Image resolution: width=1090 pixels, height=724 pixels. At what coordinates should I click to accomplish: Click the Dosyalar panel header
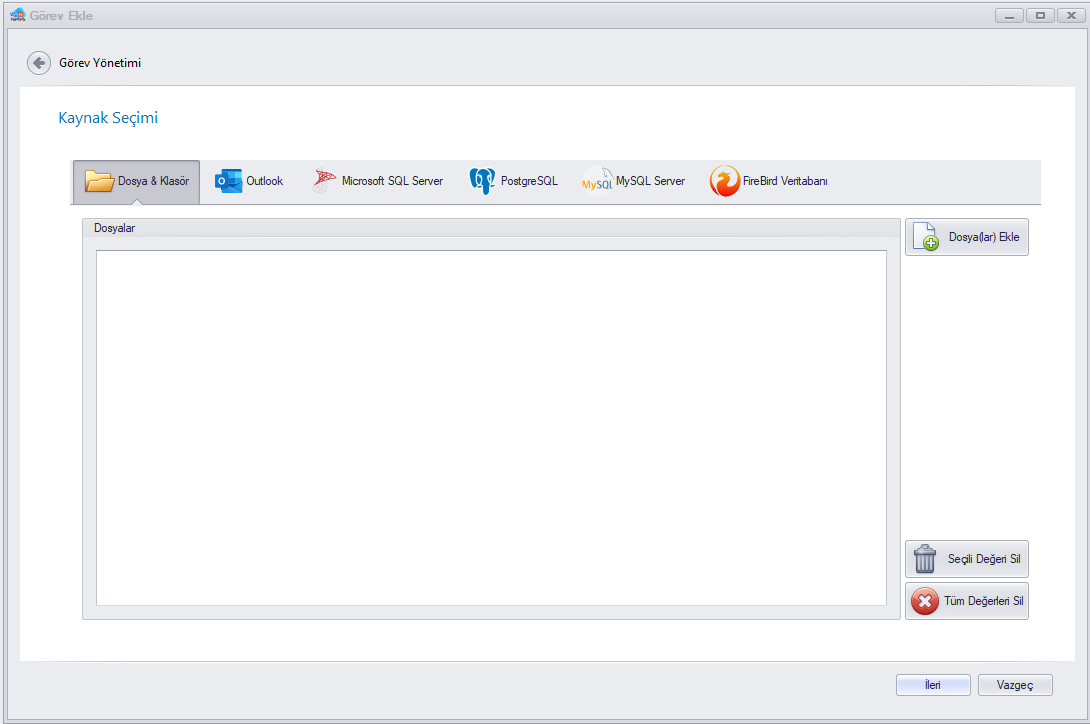115,228
